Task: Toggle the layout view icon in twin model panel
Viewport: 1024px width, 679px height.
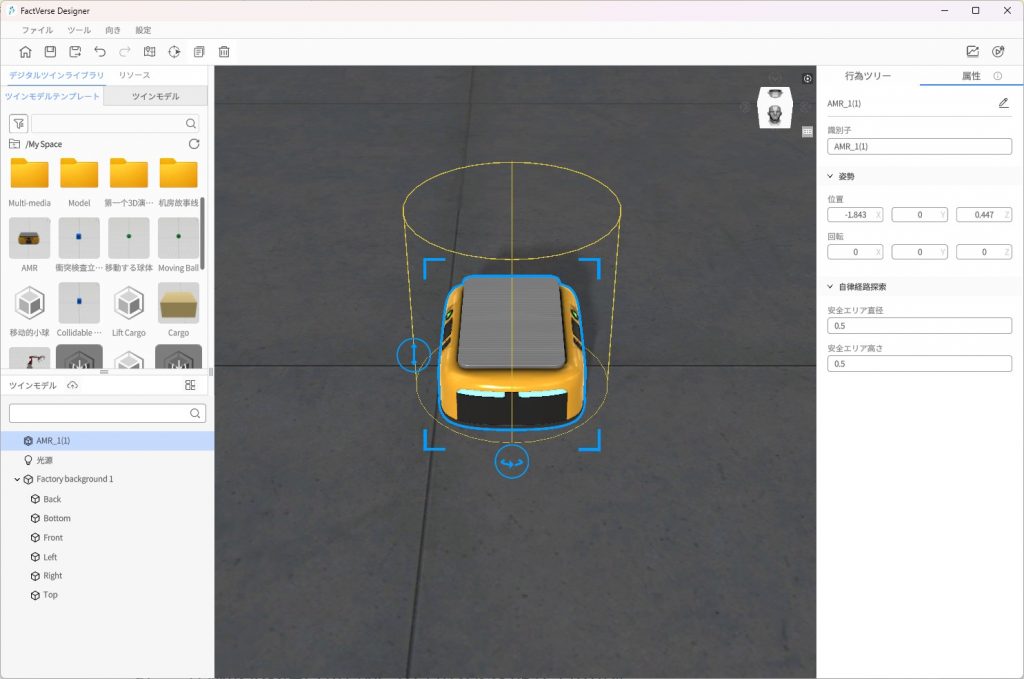Action: pos(190,385)
